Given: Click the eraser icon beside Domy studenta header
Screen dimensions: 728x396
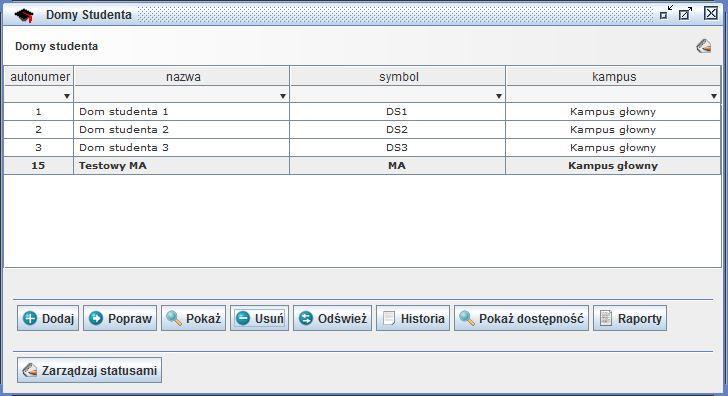Looking at the screenshot, I should (x=703, y=46).
